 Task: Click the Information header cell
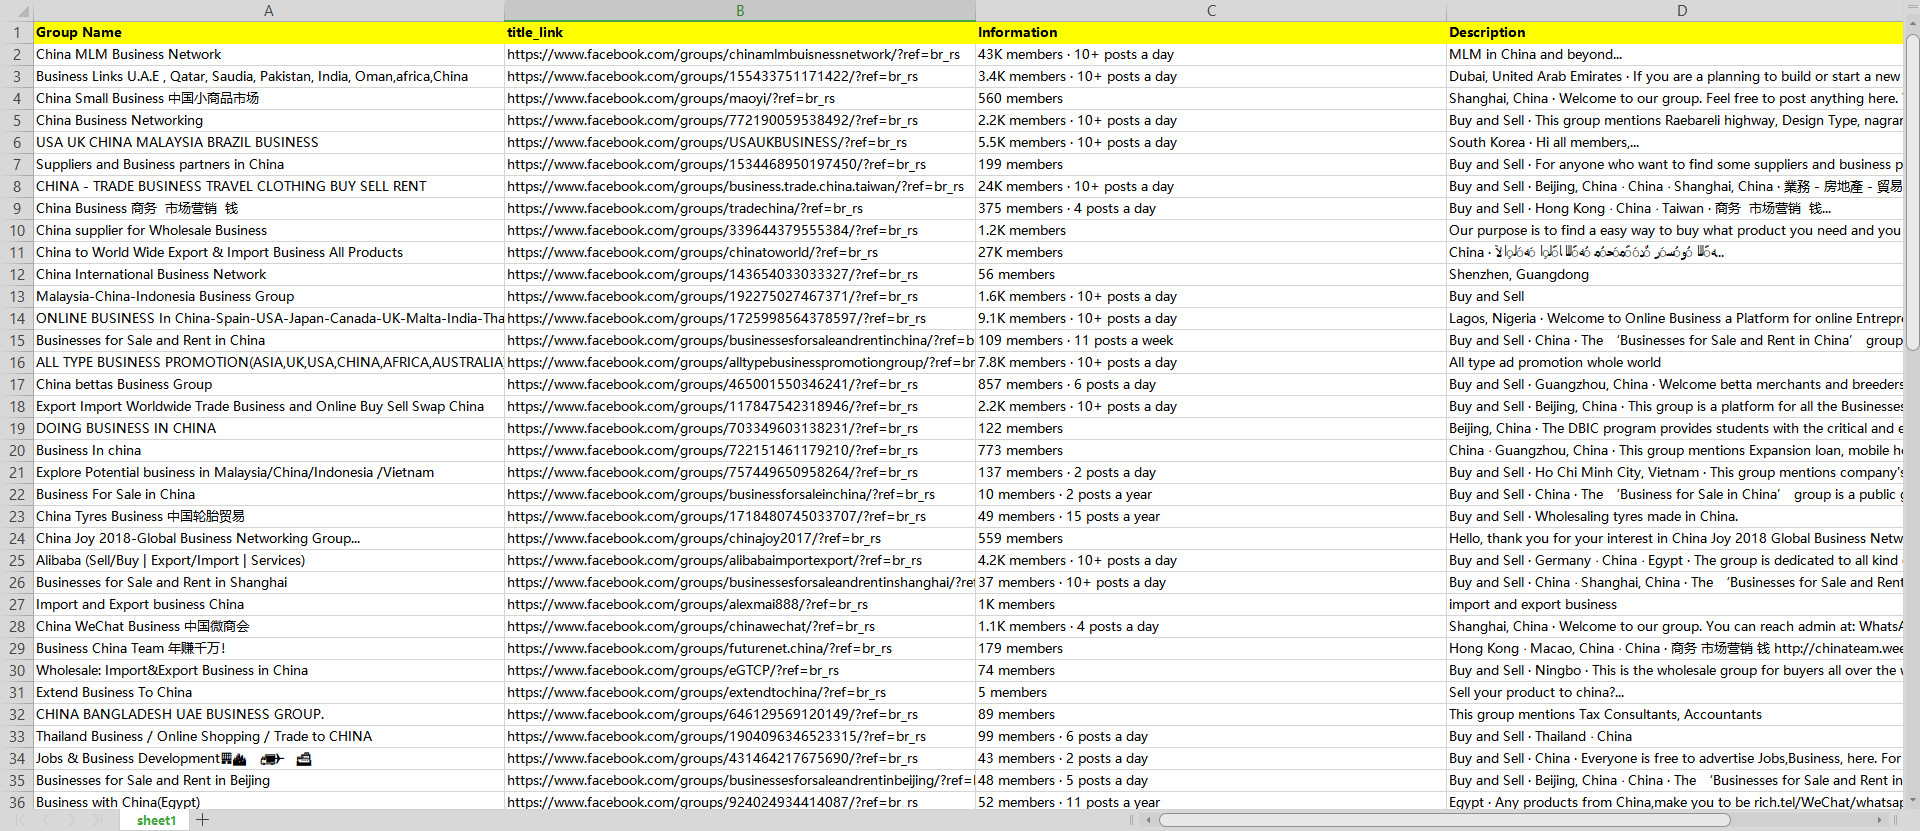click(1211, 32)
